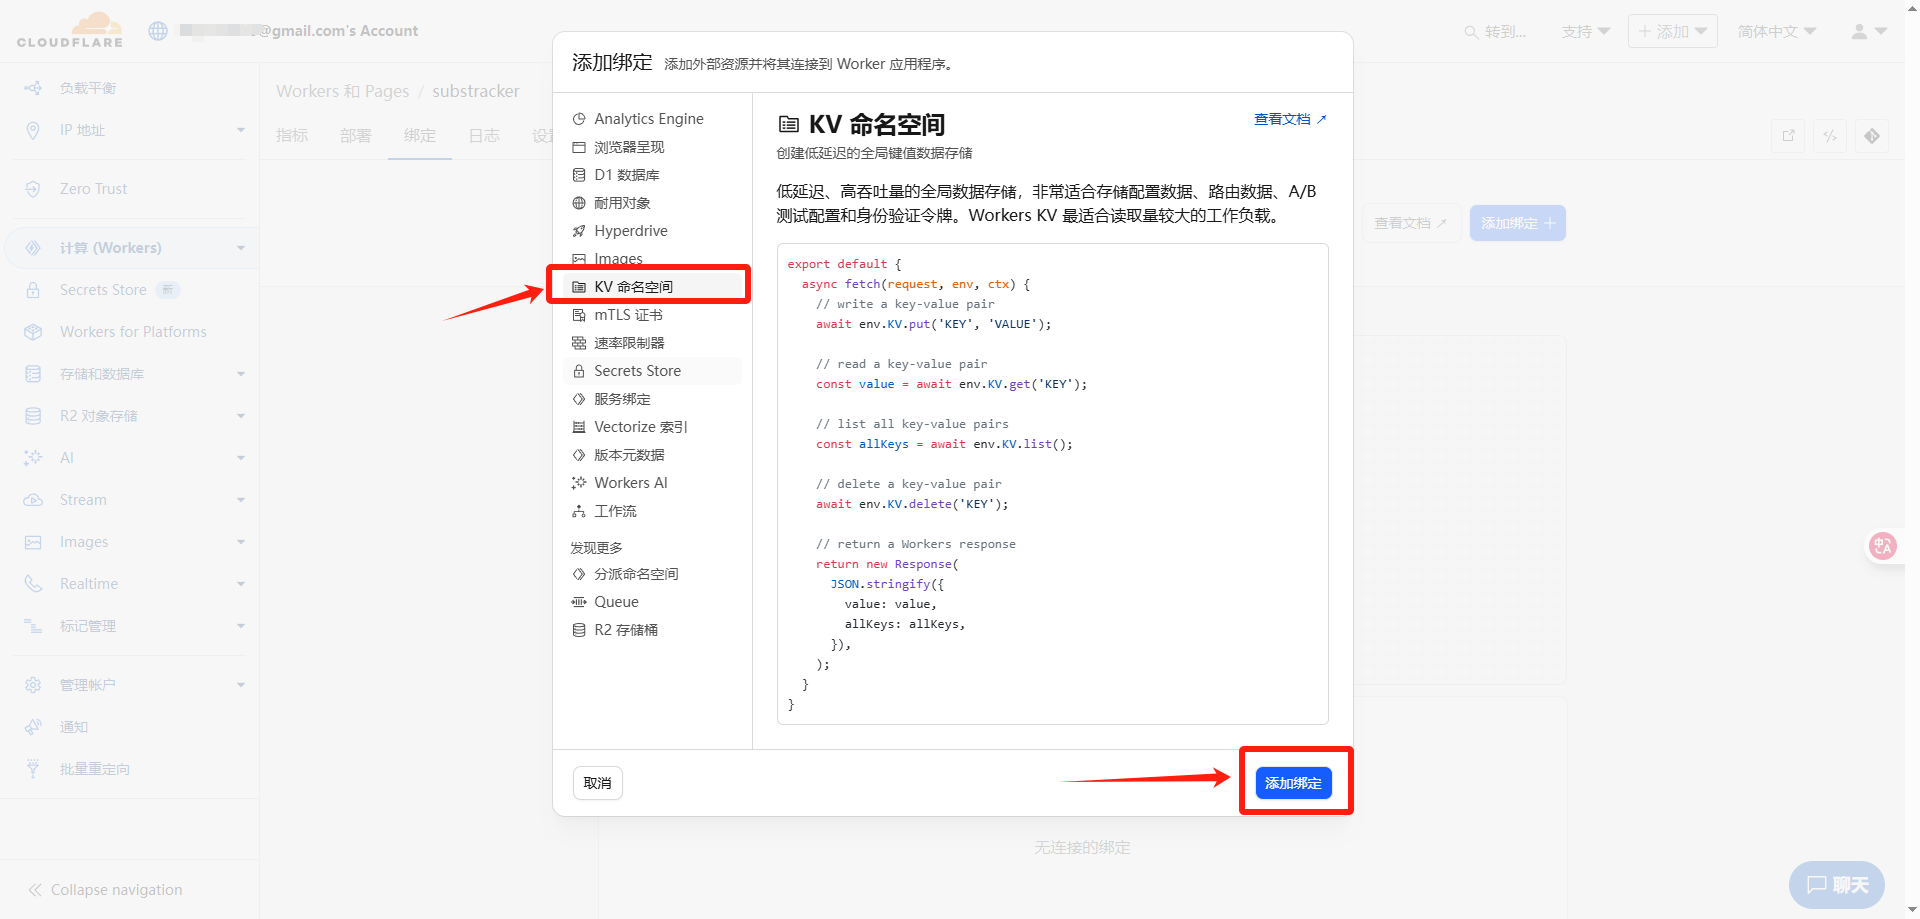Open Zero Trust in sidebar
The height and width of the screenshot is (919, 1920).
93,189
